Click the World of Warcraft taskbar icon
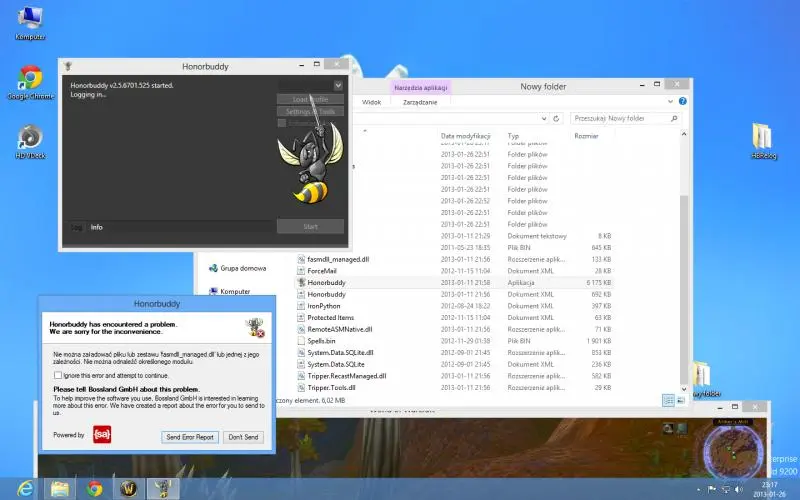Screen dimensions: 800x500 pyautogui.click(x=128, y=489)
